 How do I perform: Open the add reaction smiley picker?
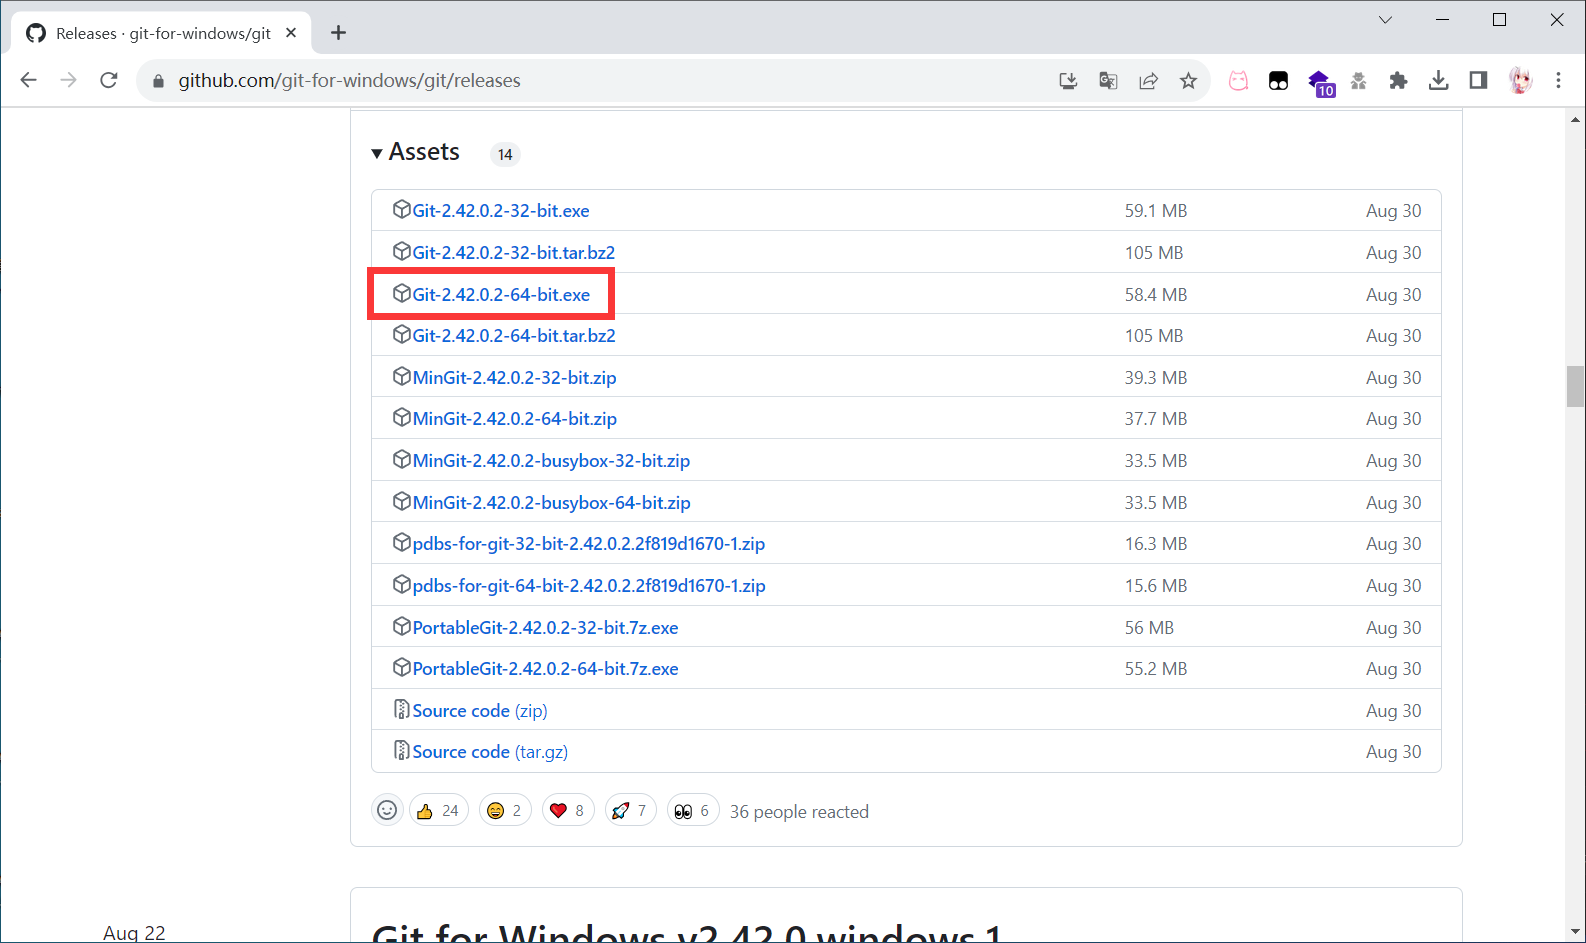(x=387, y=810)
